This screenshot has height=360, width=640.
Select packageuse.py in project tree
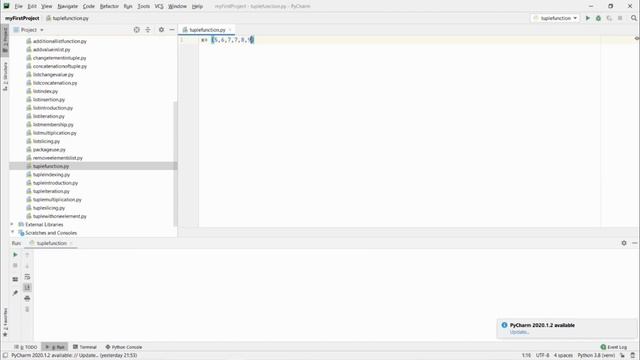point(49,149)
